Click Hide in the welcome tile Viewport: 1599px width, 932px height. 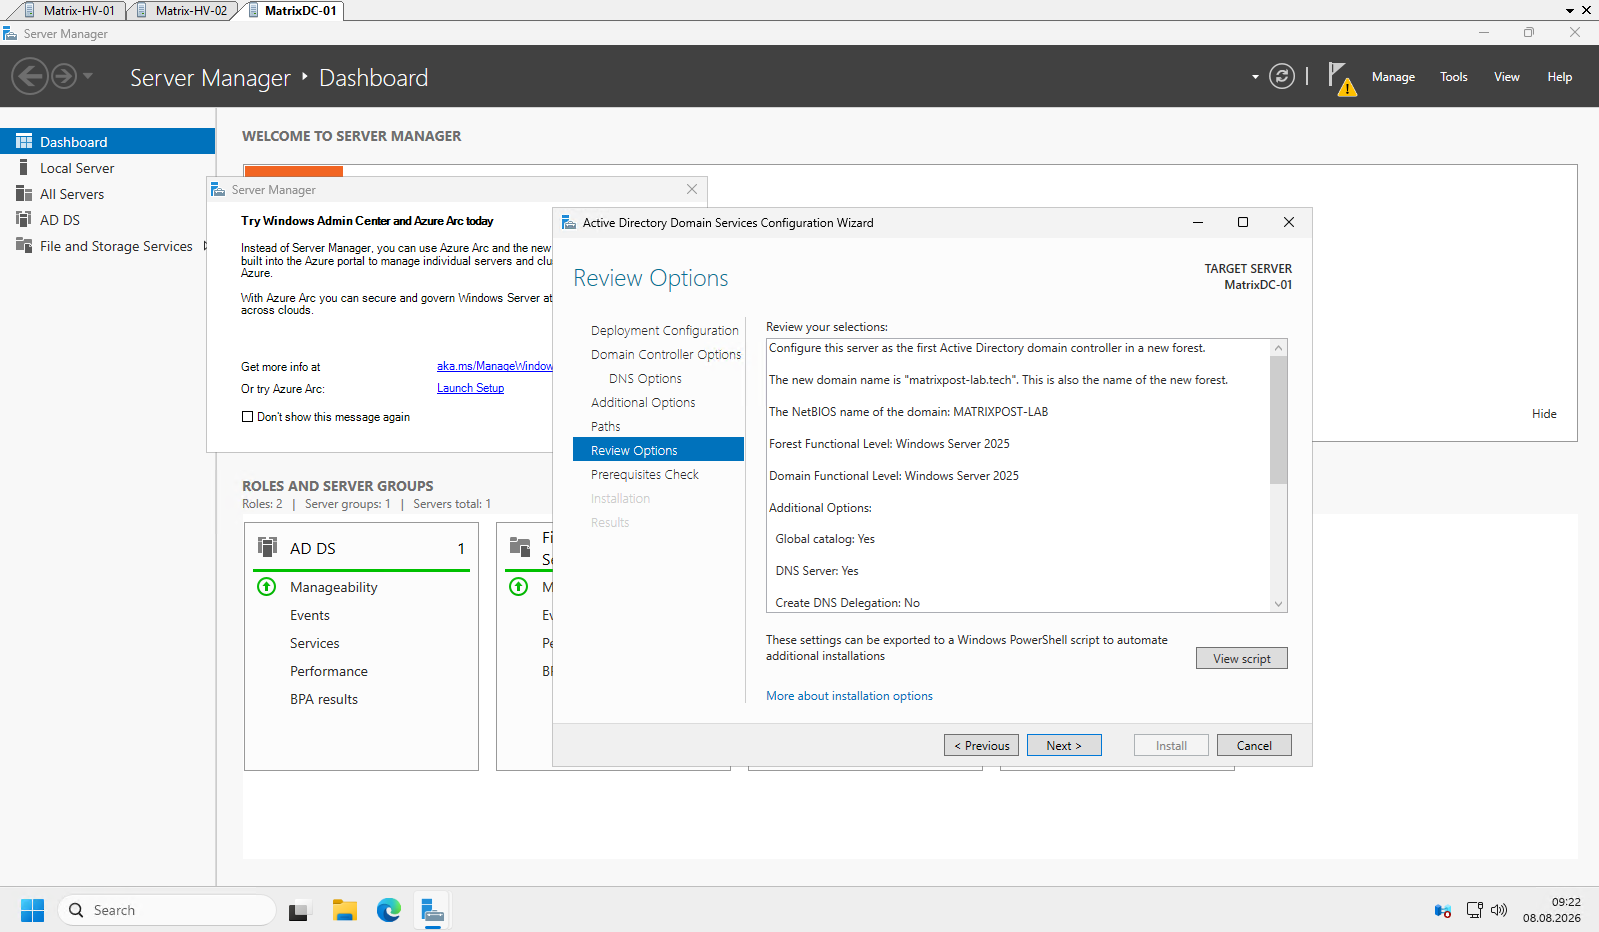pos(1544,413)
